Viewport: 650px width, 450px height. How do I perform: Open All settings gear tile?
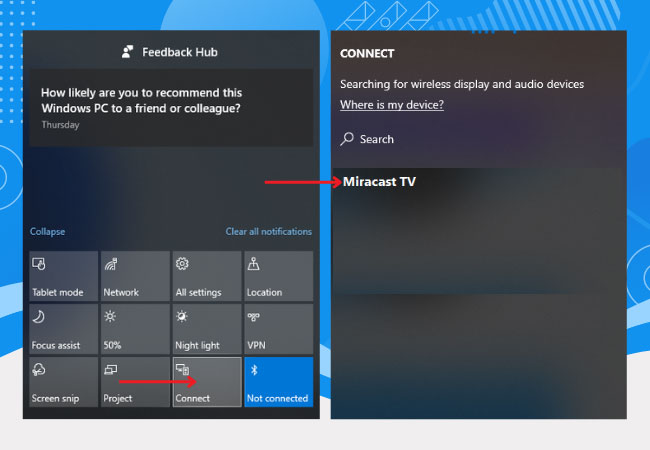[x=207, y=276]
